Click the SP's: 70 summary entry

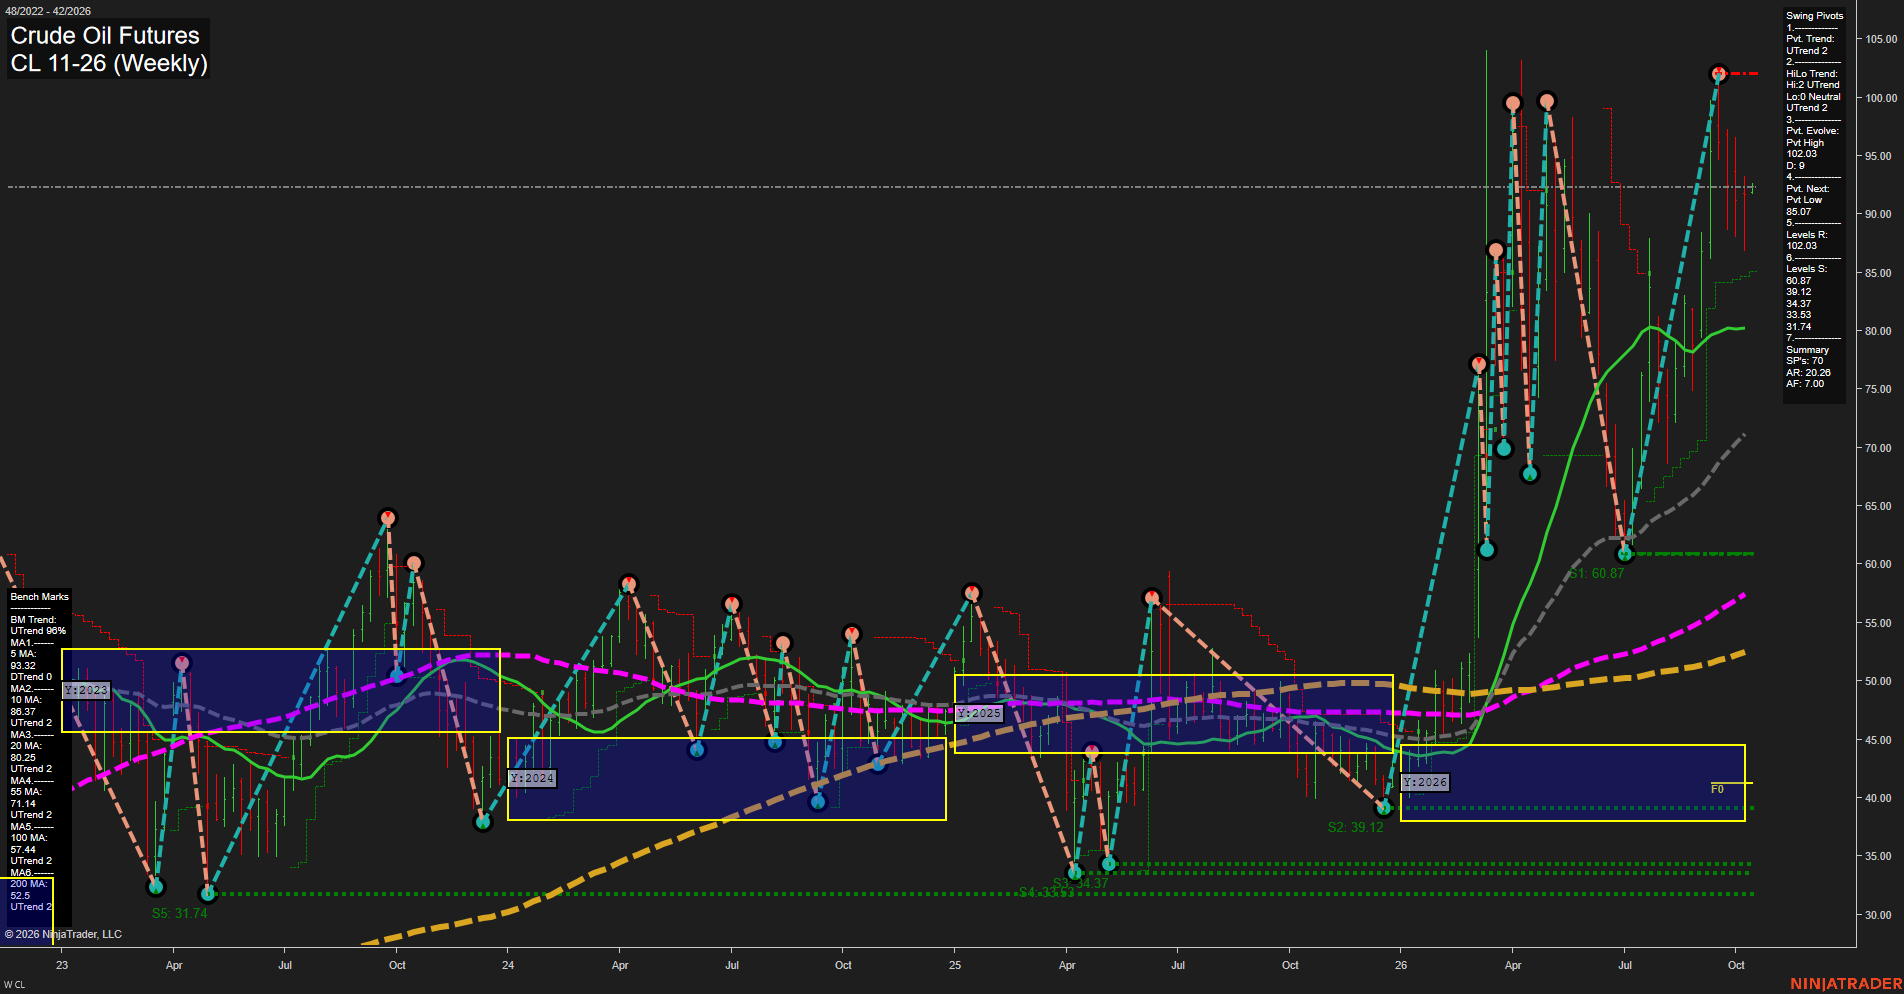pos(1804,361)
